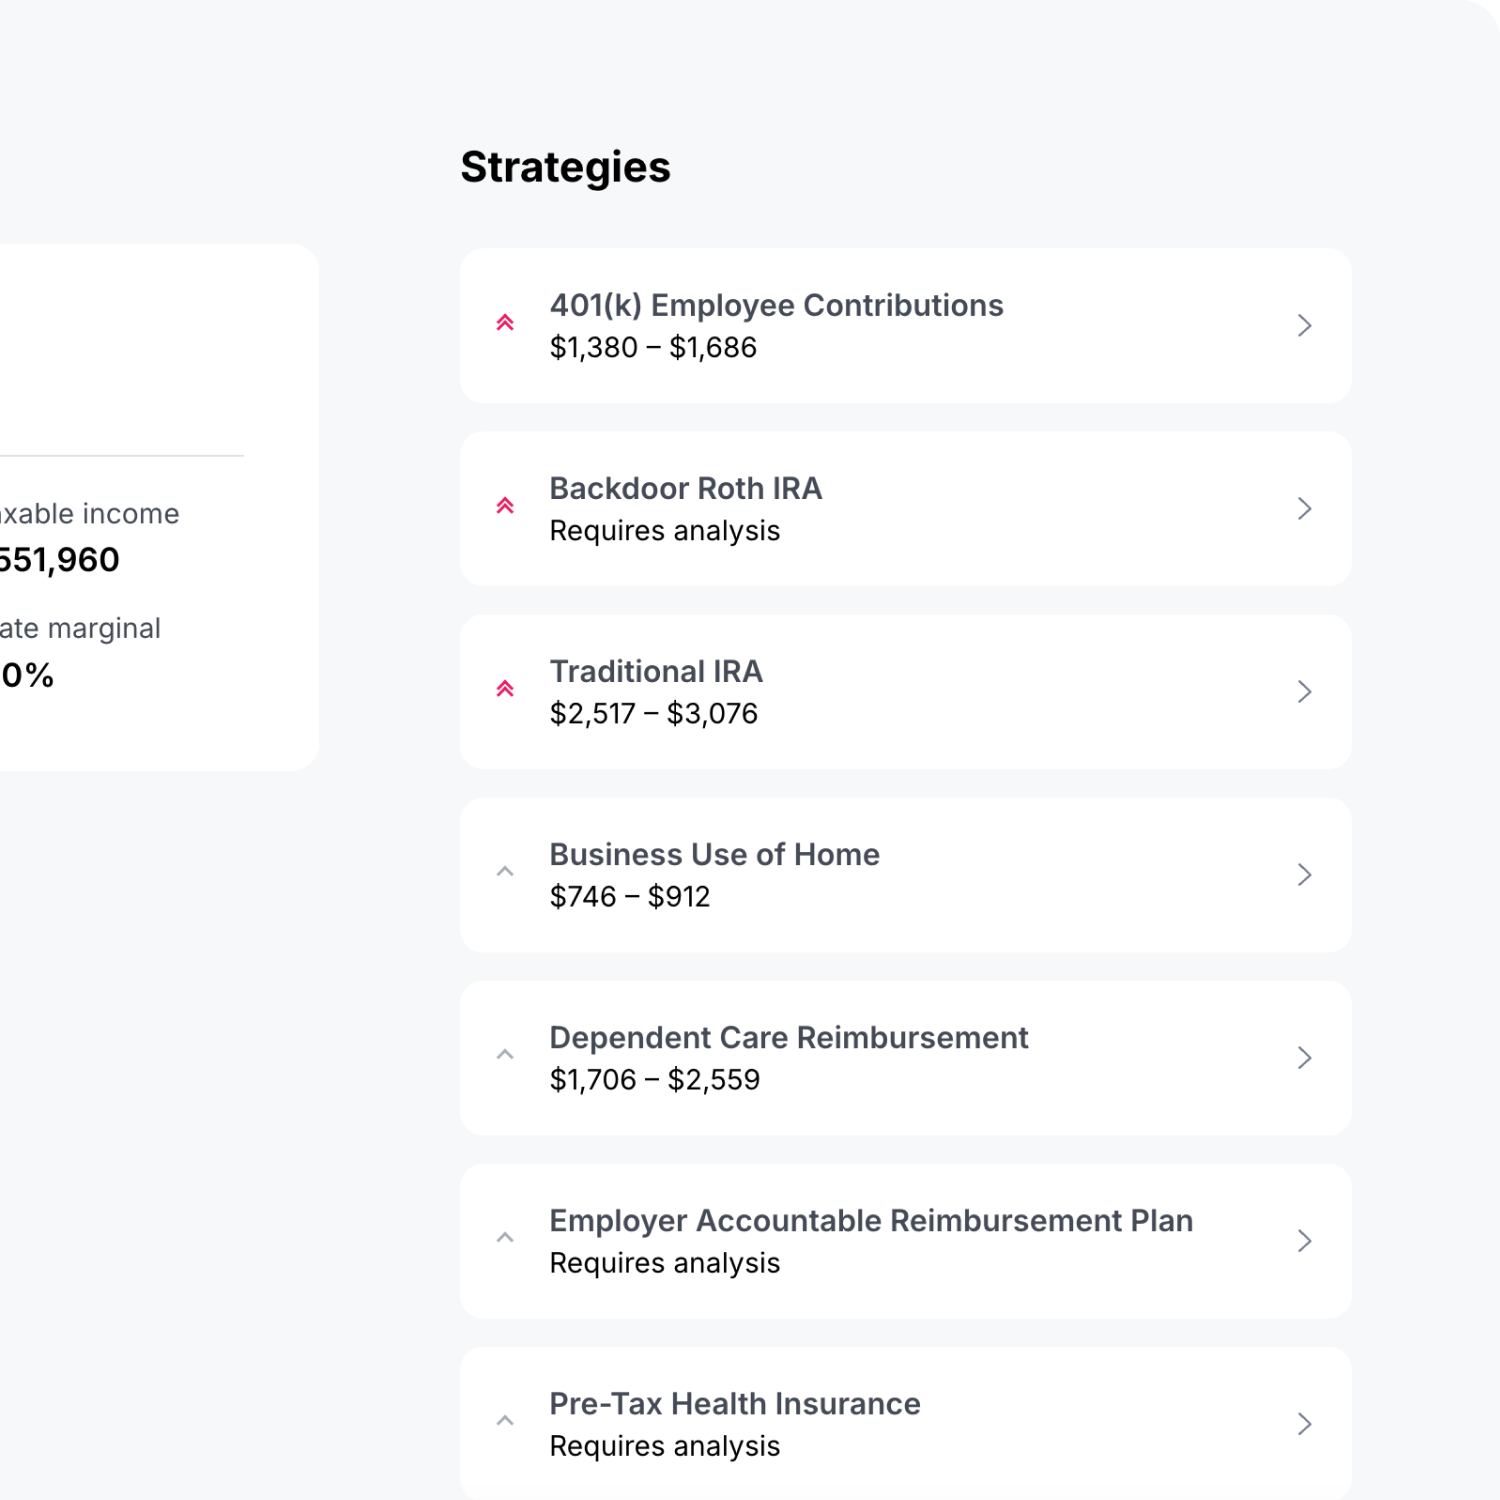Screen dimensions: 1500x1500
Task: Select the caret icon beside Employer Accountable Reimbursement Plan
Action: 505,1238
